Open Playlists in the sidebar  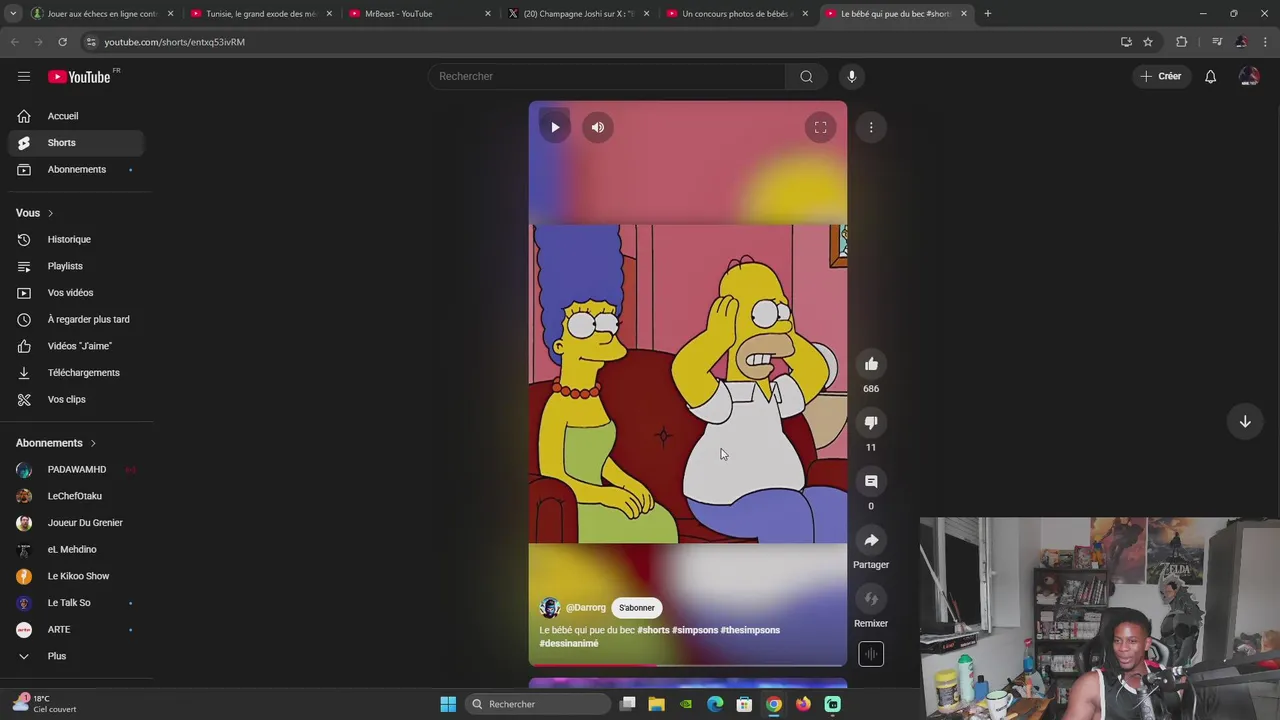click(76, 266)
